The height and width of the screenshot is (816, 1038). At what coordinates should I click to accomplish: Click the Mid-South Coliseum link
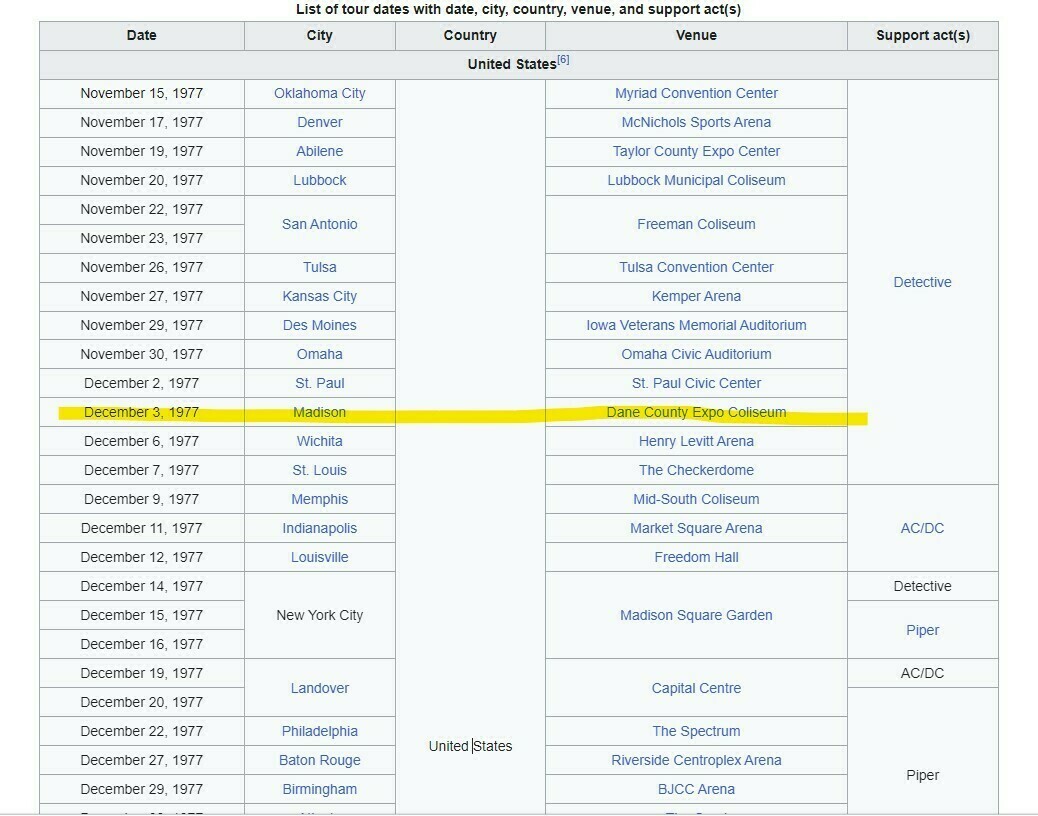pos(695,499)
